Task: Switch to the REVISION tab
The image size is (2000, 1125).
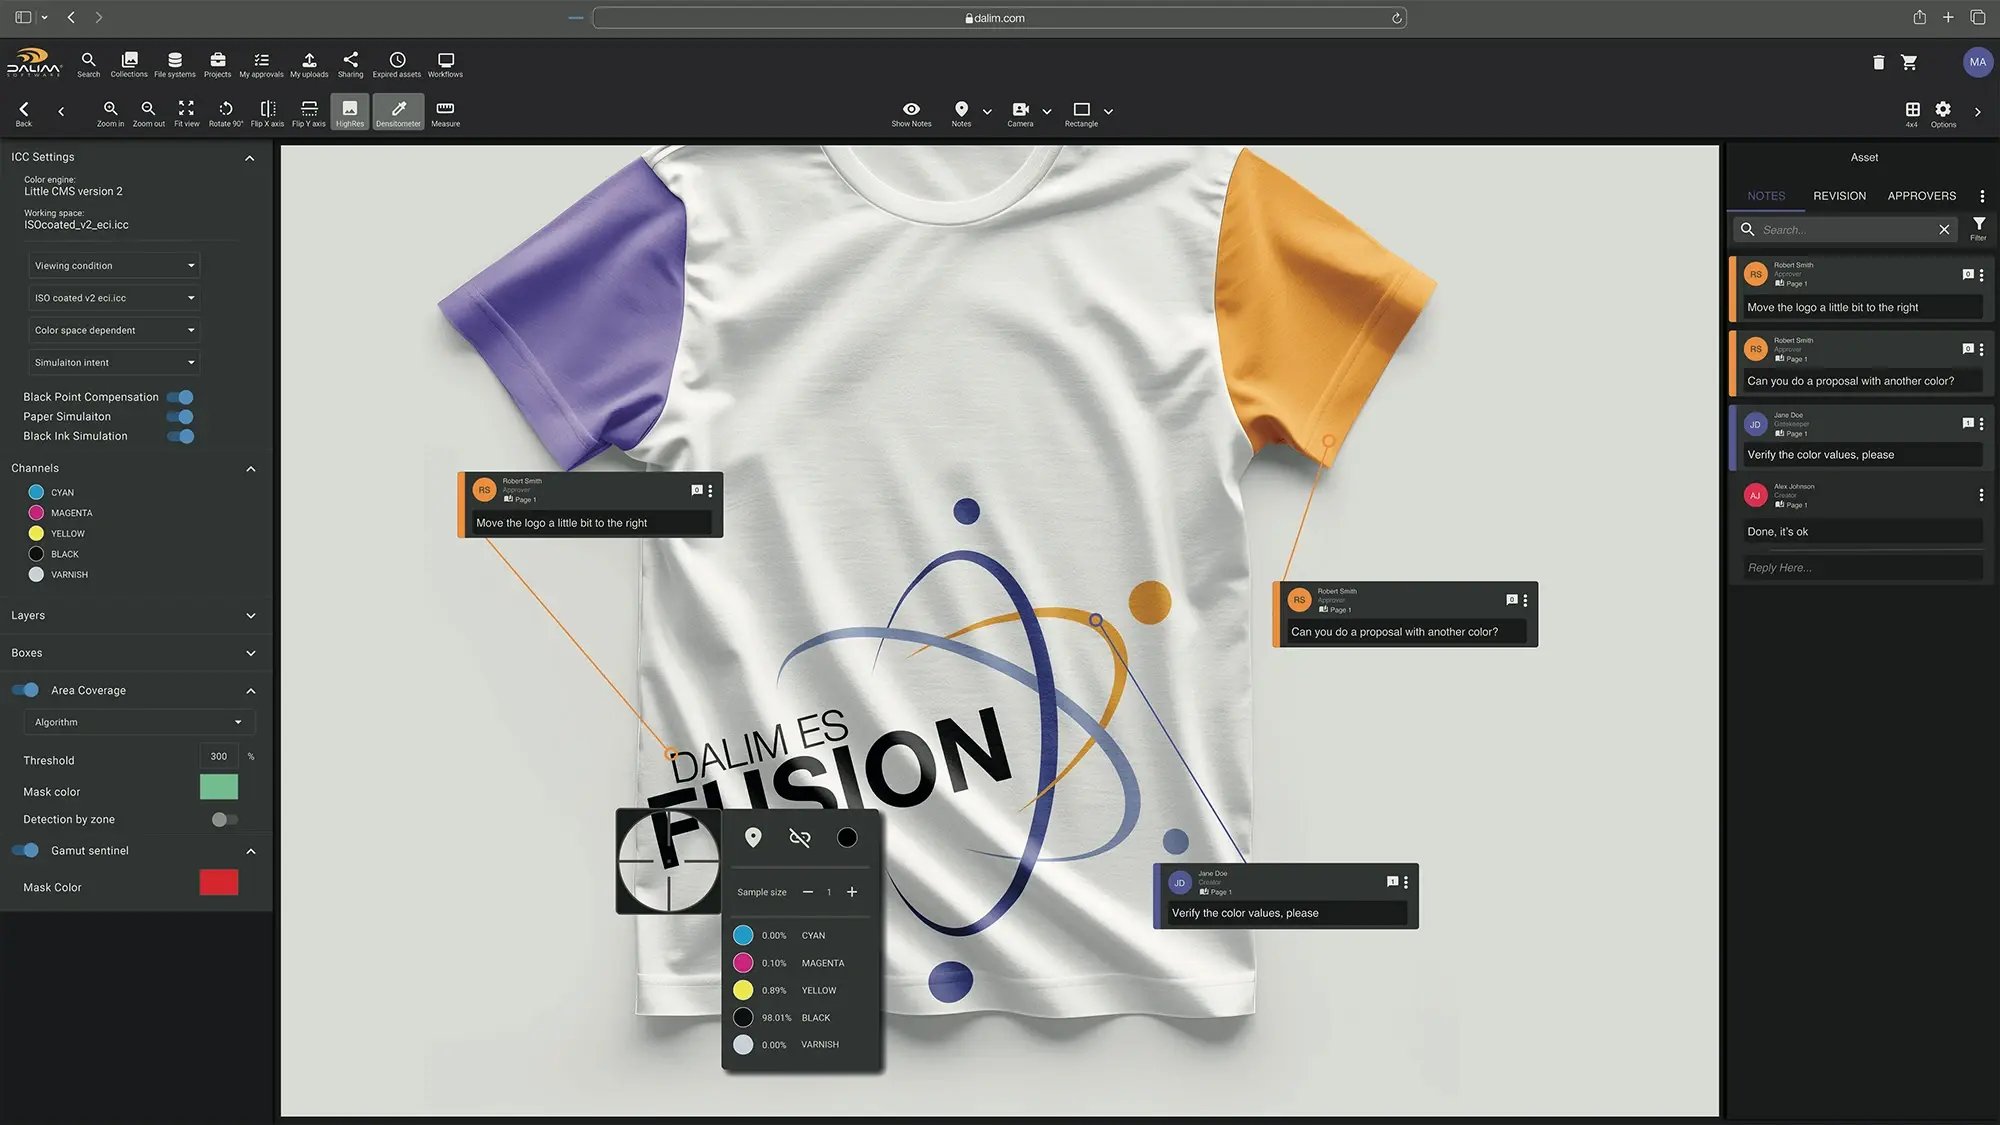Action: tap(1839, 196)
